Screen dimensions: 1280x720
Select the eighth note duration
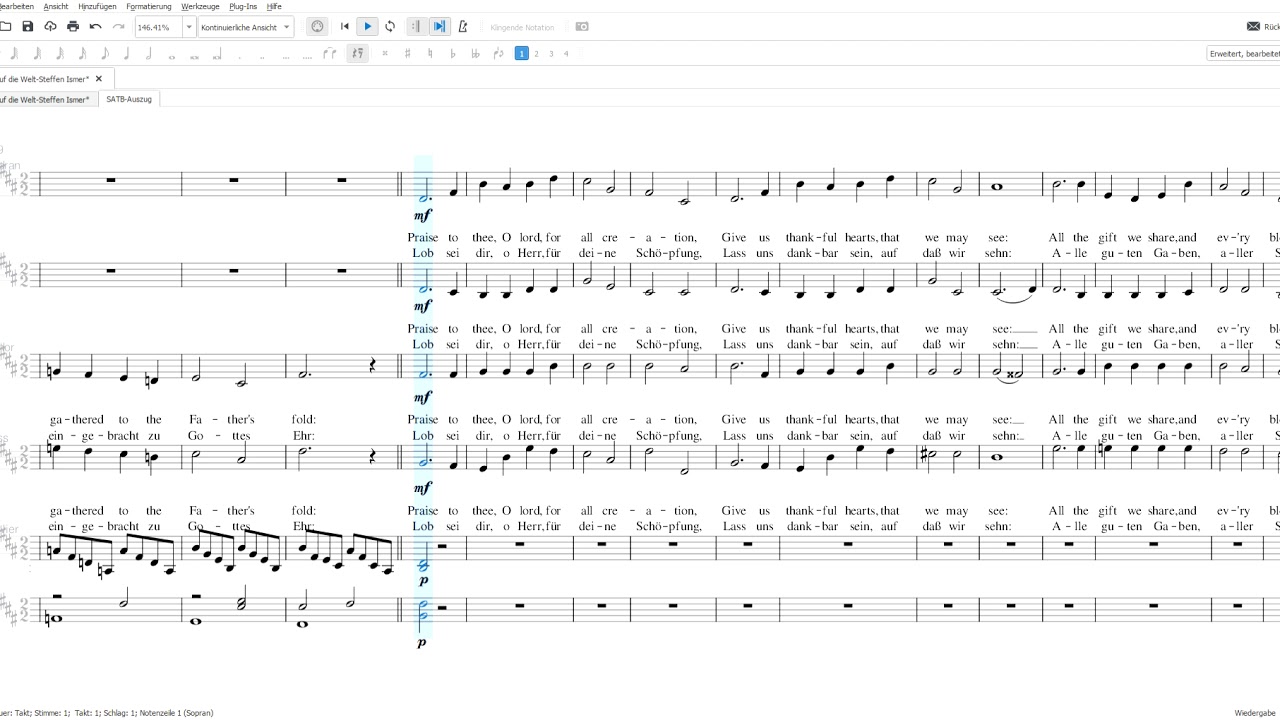104,54
